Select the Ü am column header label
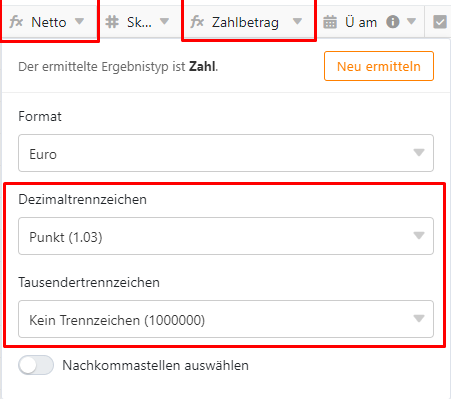Viewport: 451px width, 399px height. click(x=361, y=22)
